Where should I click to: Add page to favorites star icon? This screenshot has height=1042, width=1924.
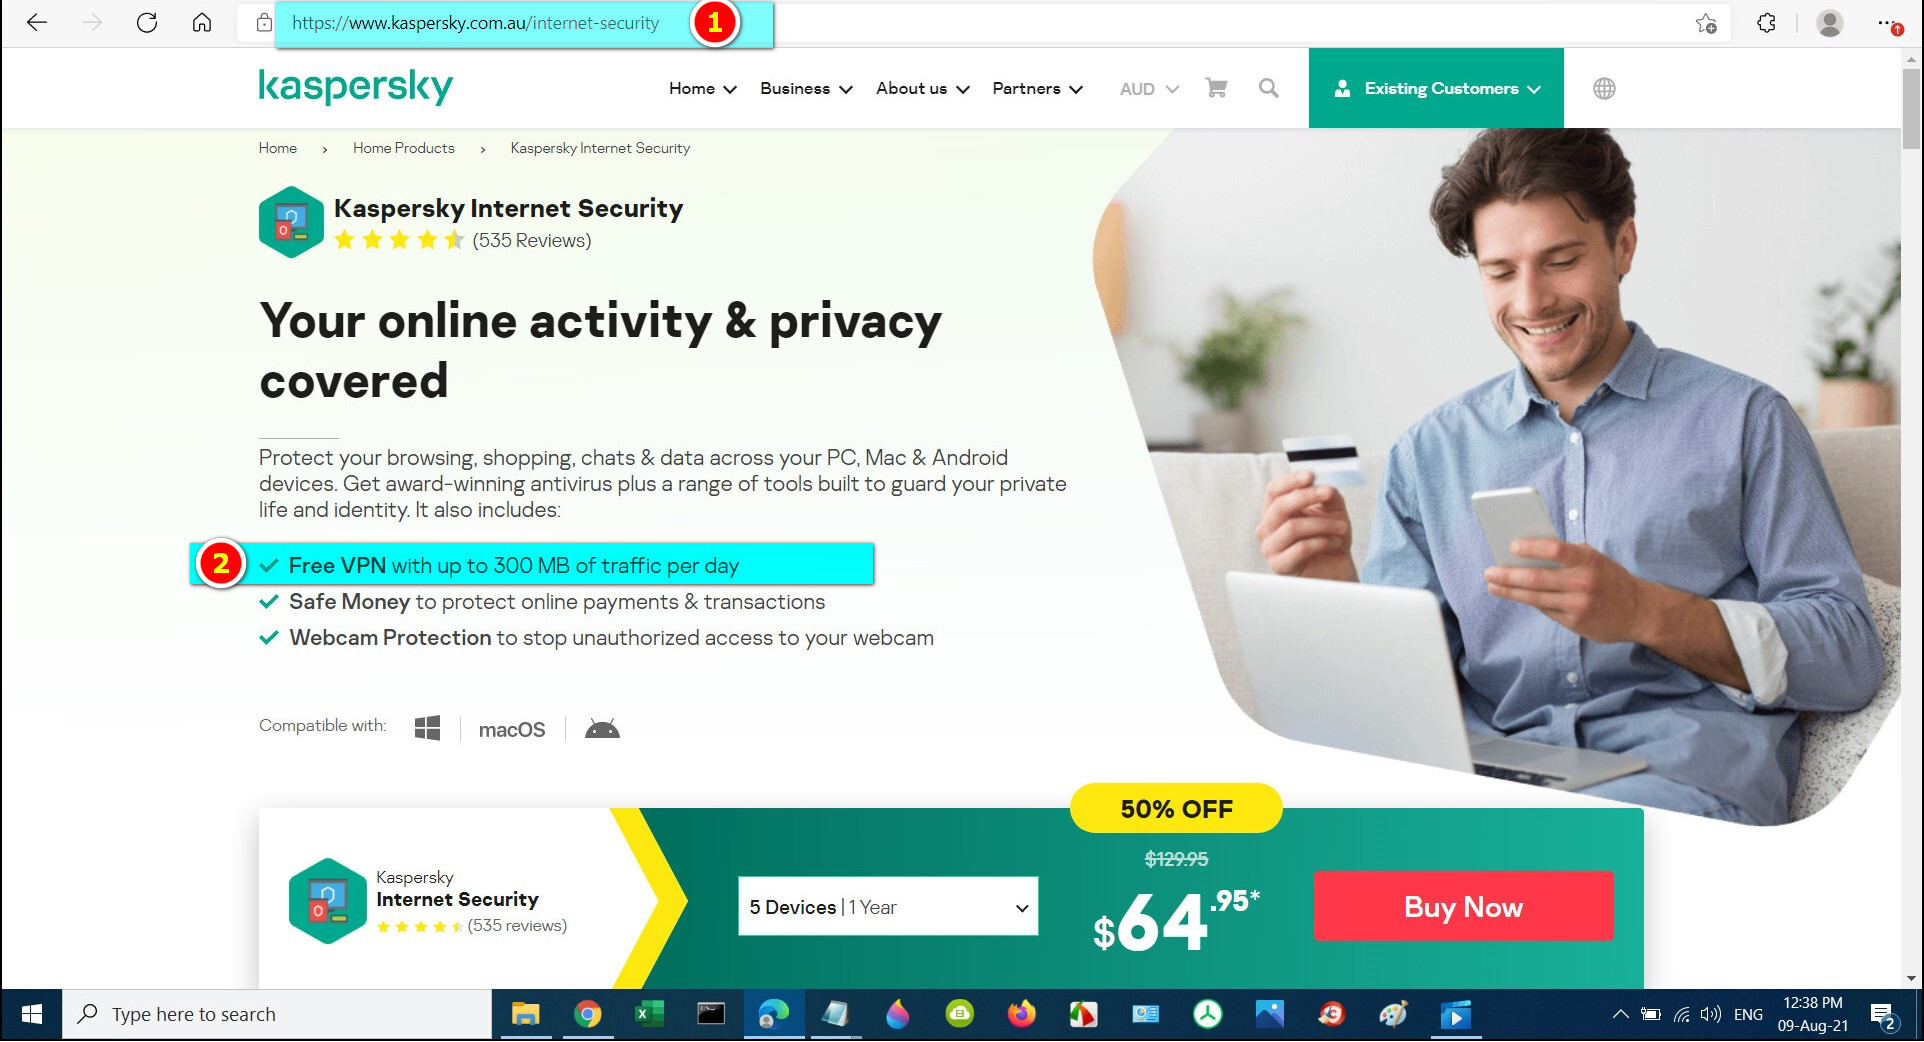point(1706,23)
